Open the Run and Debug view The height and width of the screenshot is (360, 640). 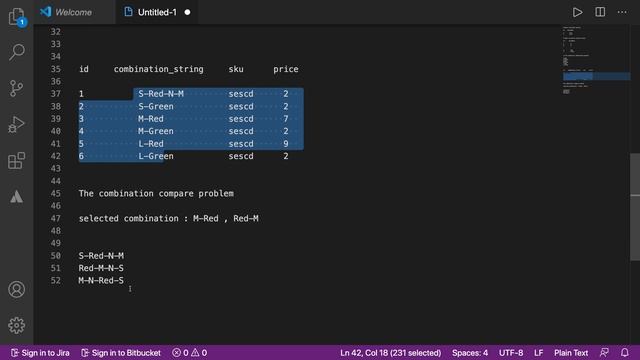tap(16, 124)
